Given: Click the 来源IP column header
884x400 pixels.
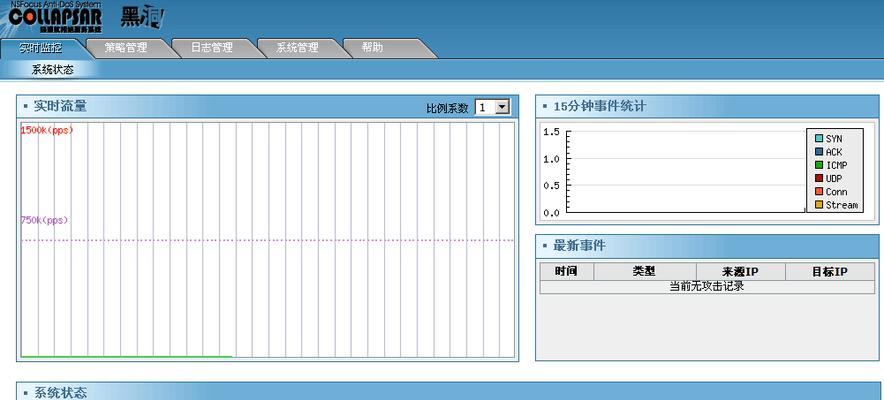Looking at the screenshot, I should tap(740, 272).
